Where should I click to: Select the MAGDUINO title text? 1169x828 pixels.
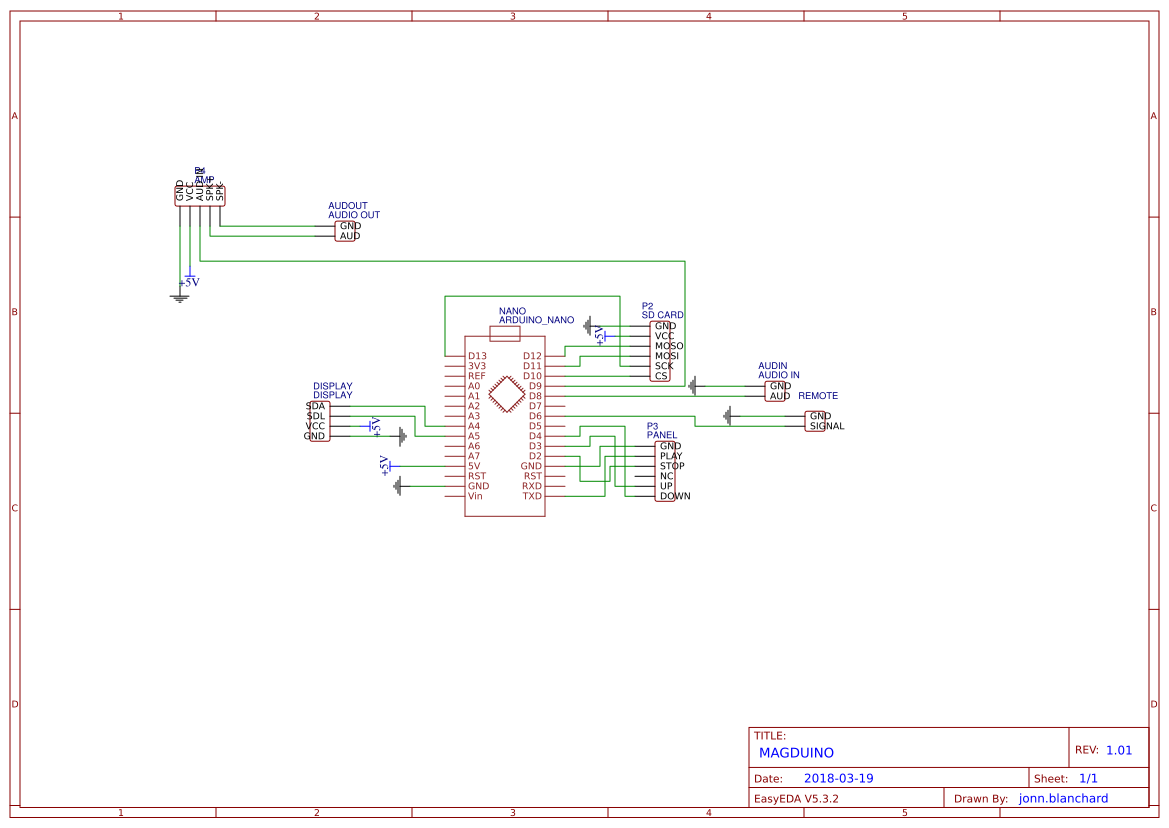pos(797,752)
